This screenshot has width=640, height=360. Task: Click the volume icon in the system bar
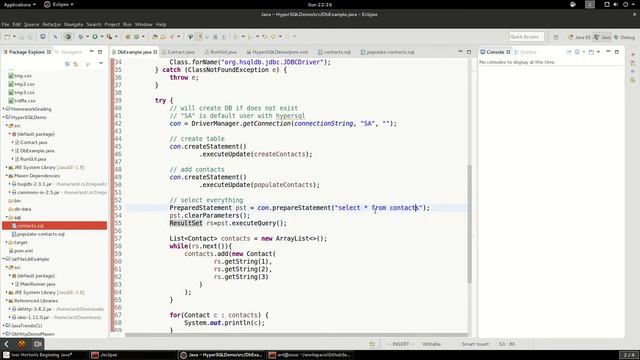coord(616,4)
